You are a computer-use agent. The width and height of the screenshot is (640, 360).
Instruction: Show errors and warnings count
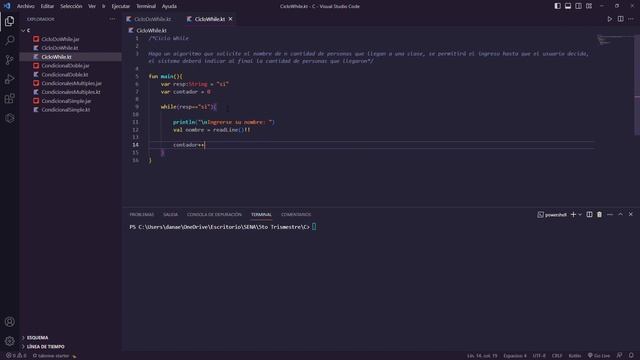point(16,356)
